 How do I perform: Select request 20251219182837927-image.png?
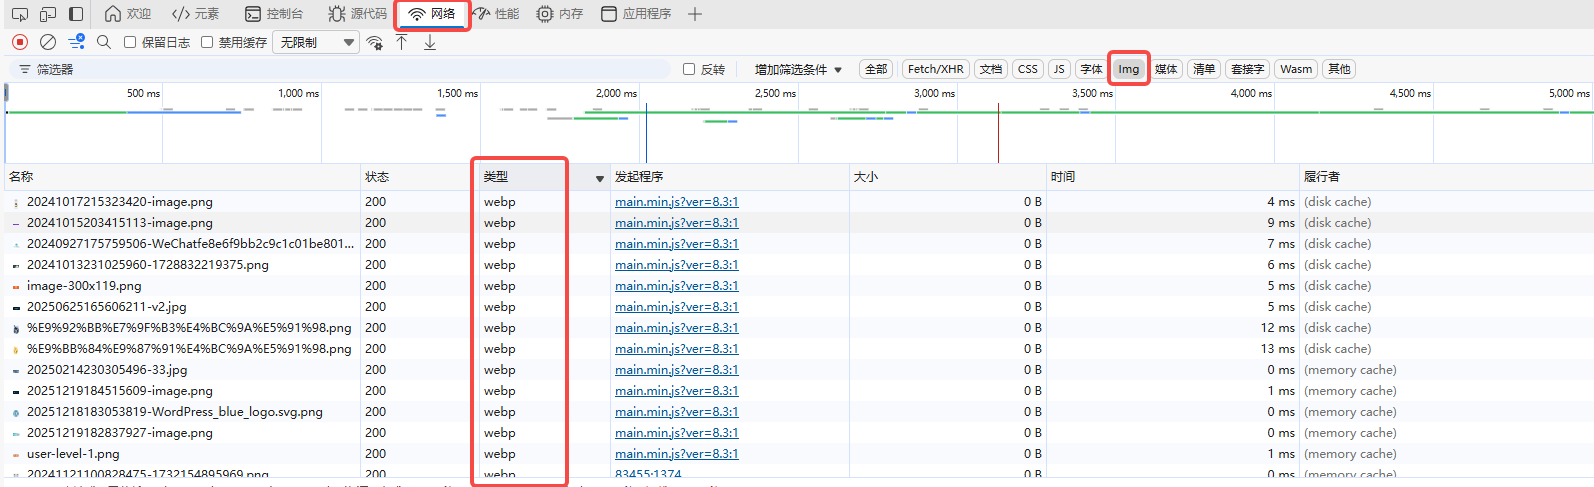tap(119, 433)
